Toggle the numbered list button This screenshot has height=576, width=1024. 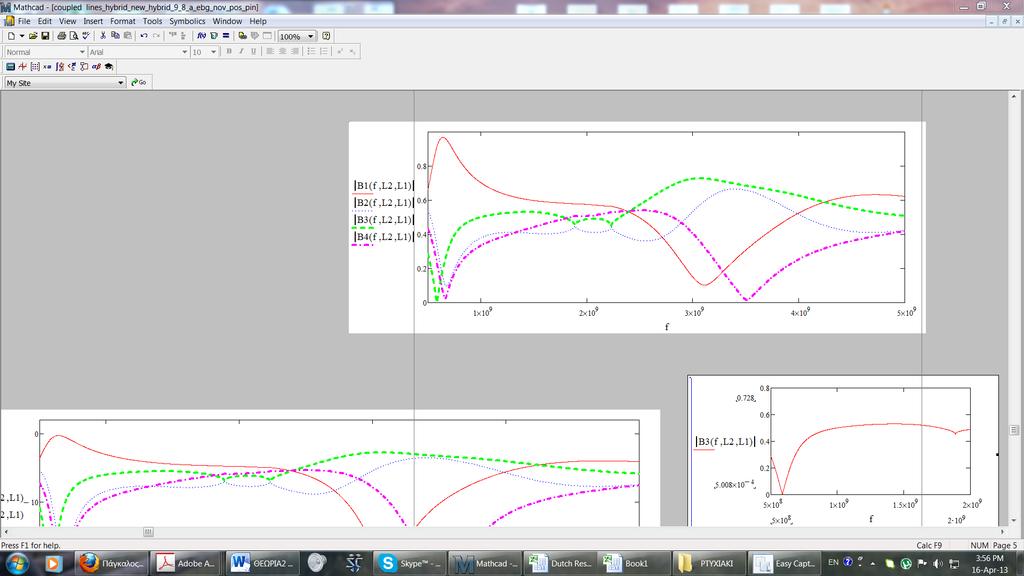point(324,52)
